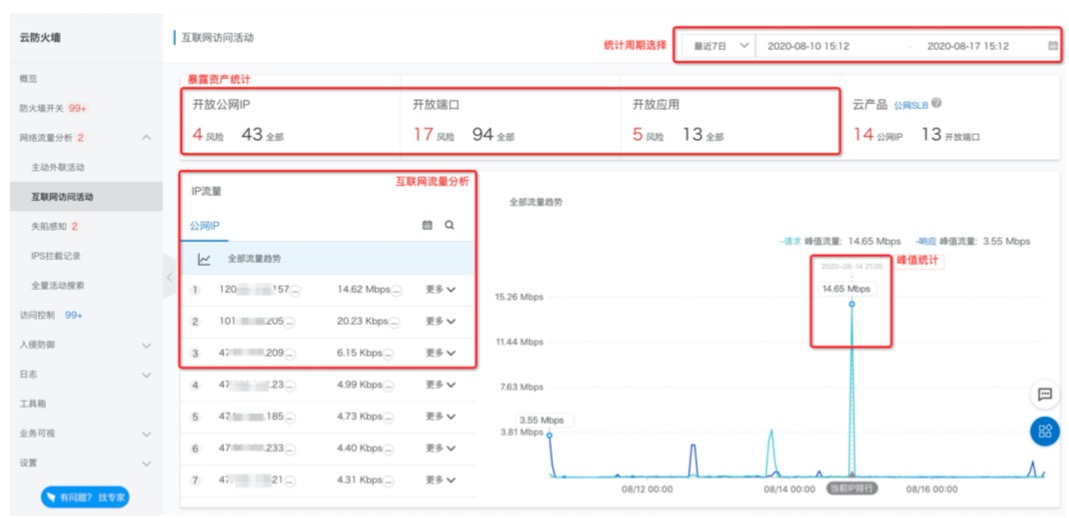
Task: Collapse the sidebar using the left arrow handle
Action: (169, 276)
